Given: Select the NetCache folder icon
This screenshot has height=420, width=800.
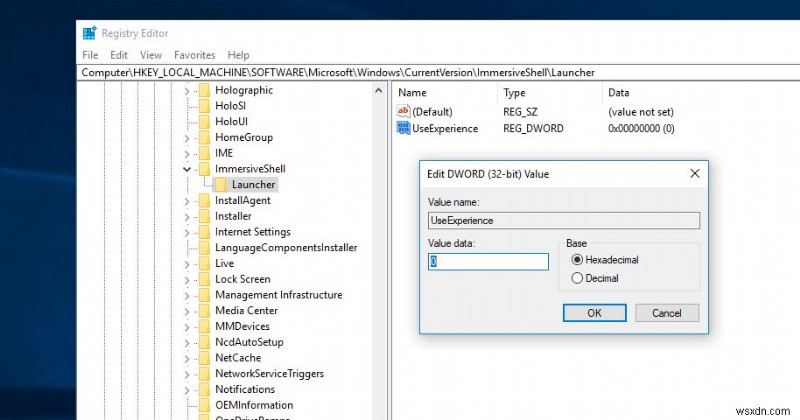Looking at the screenshot, I should click(x=204, y=358).
